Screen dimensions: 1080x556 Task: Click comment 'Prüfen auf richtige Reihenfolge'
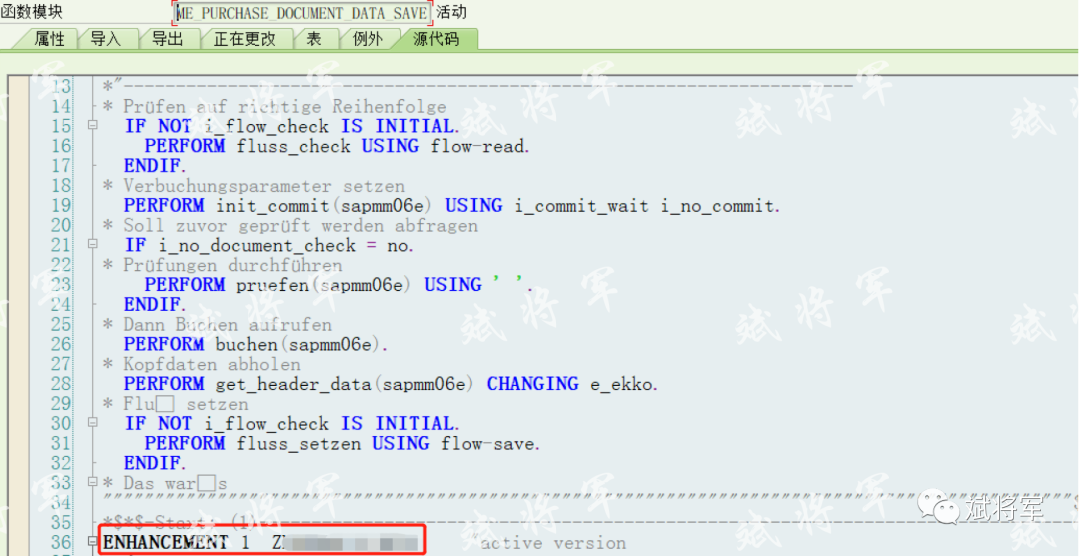[x=284, y=107]
